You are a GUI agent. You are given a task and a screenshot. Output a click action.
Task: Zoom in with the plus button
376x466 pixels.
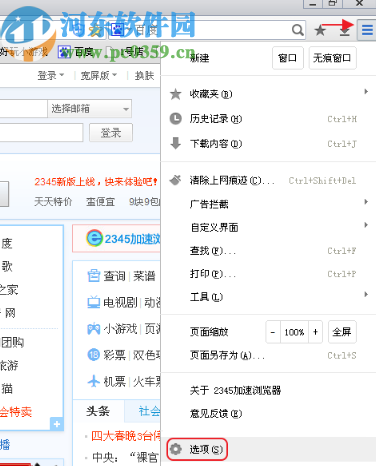[x=315, y=332]
